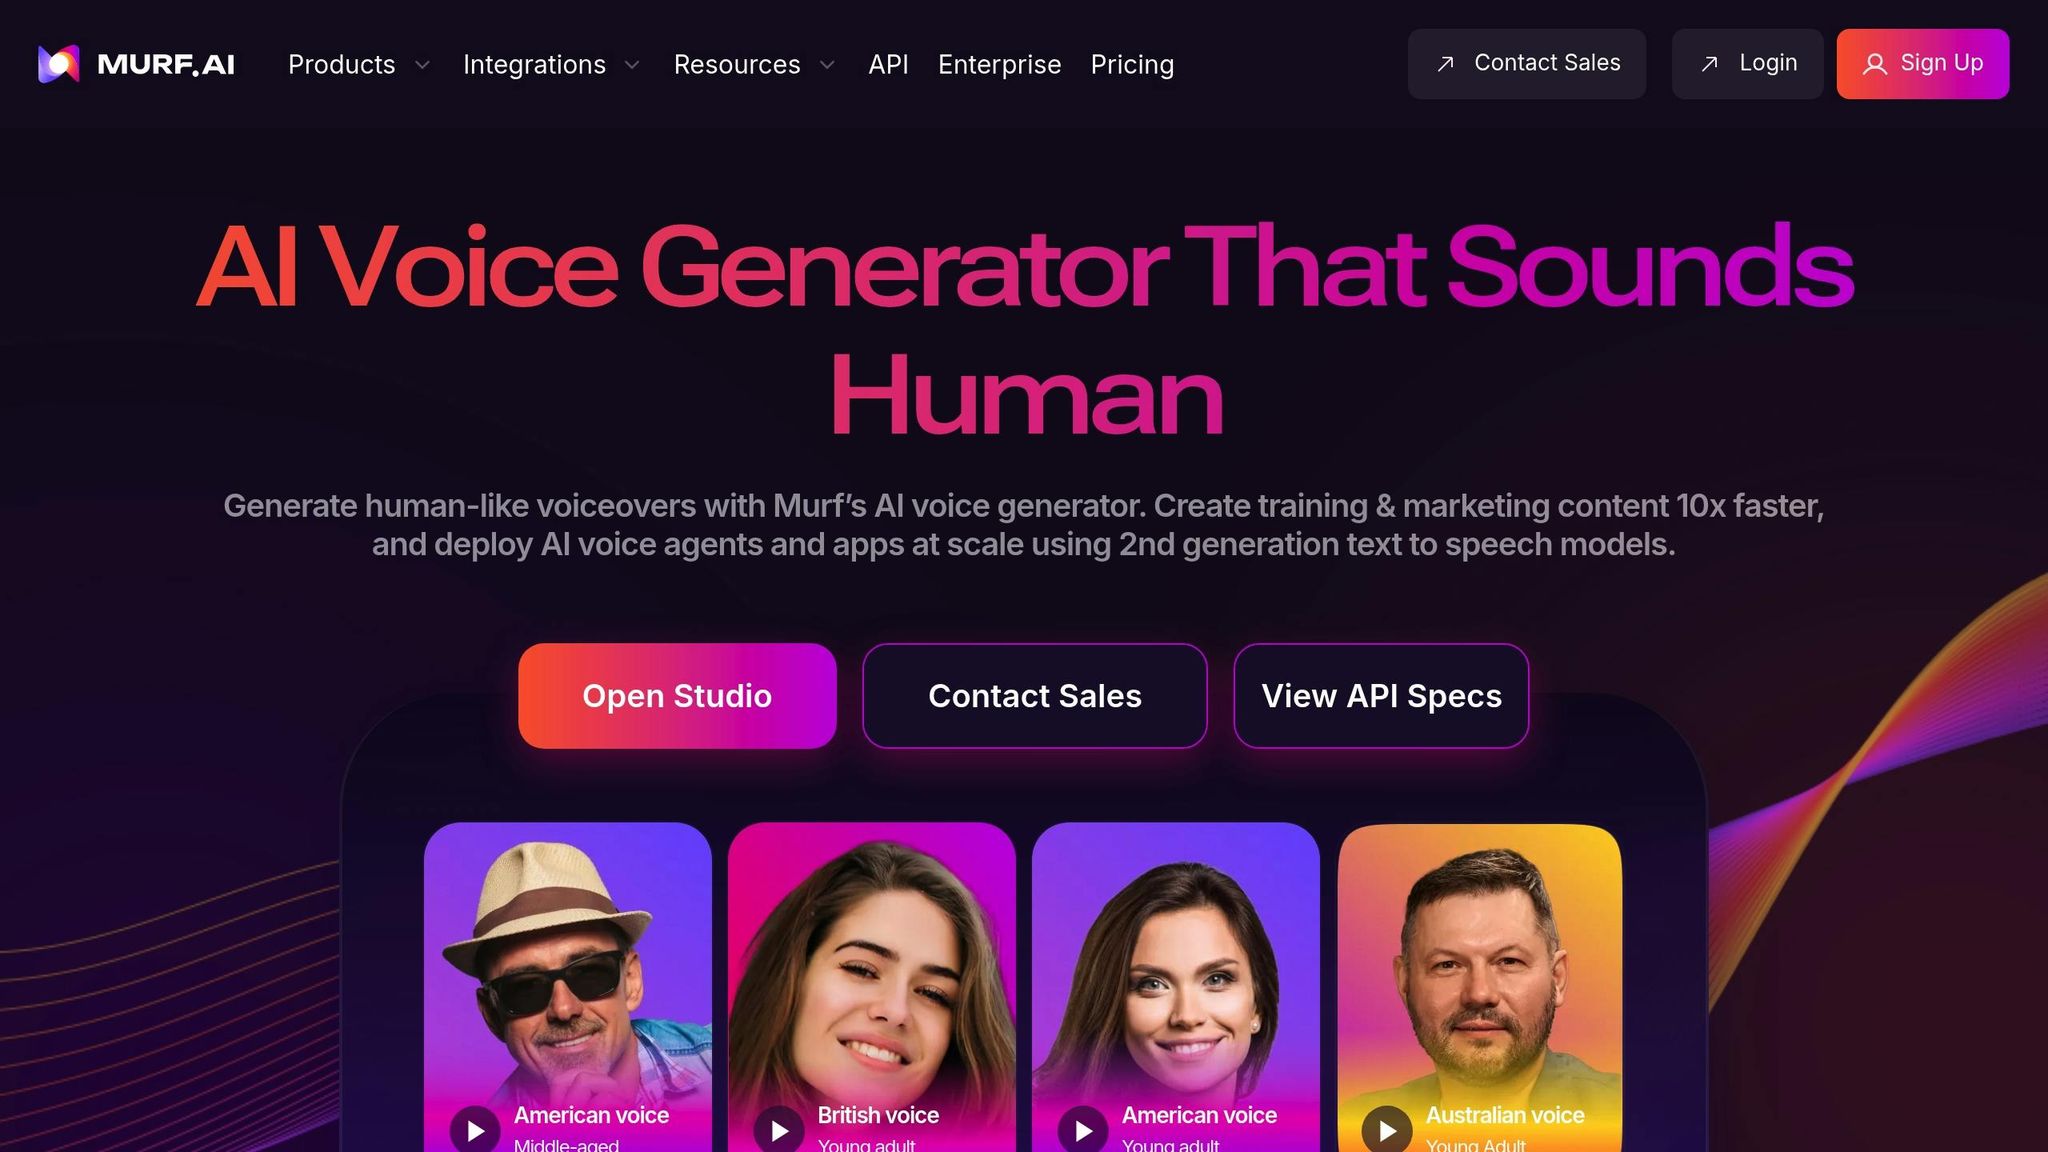Play the young adult American voice sample

(x=1083, y=1130)
